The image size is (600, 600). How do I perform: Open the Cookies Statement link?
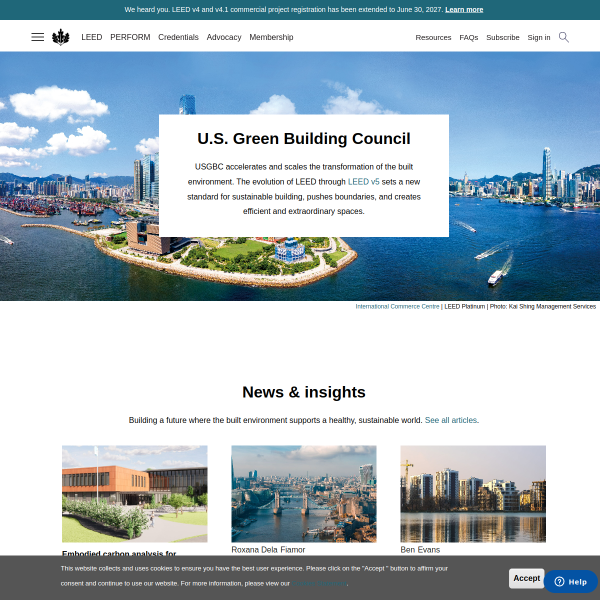coord(320,584)
